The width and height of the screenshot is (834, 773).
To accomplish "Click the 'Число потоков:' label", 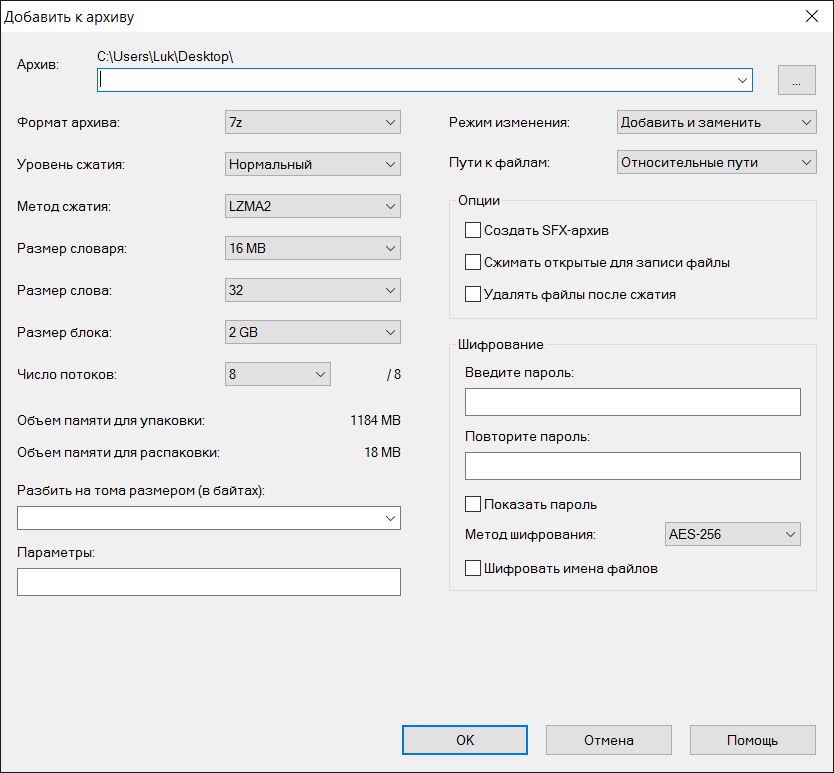I will point(67,375).
